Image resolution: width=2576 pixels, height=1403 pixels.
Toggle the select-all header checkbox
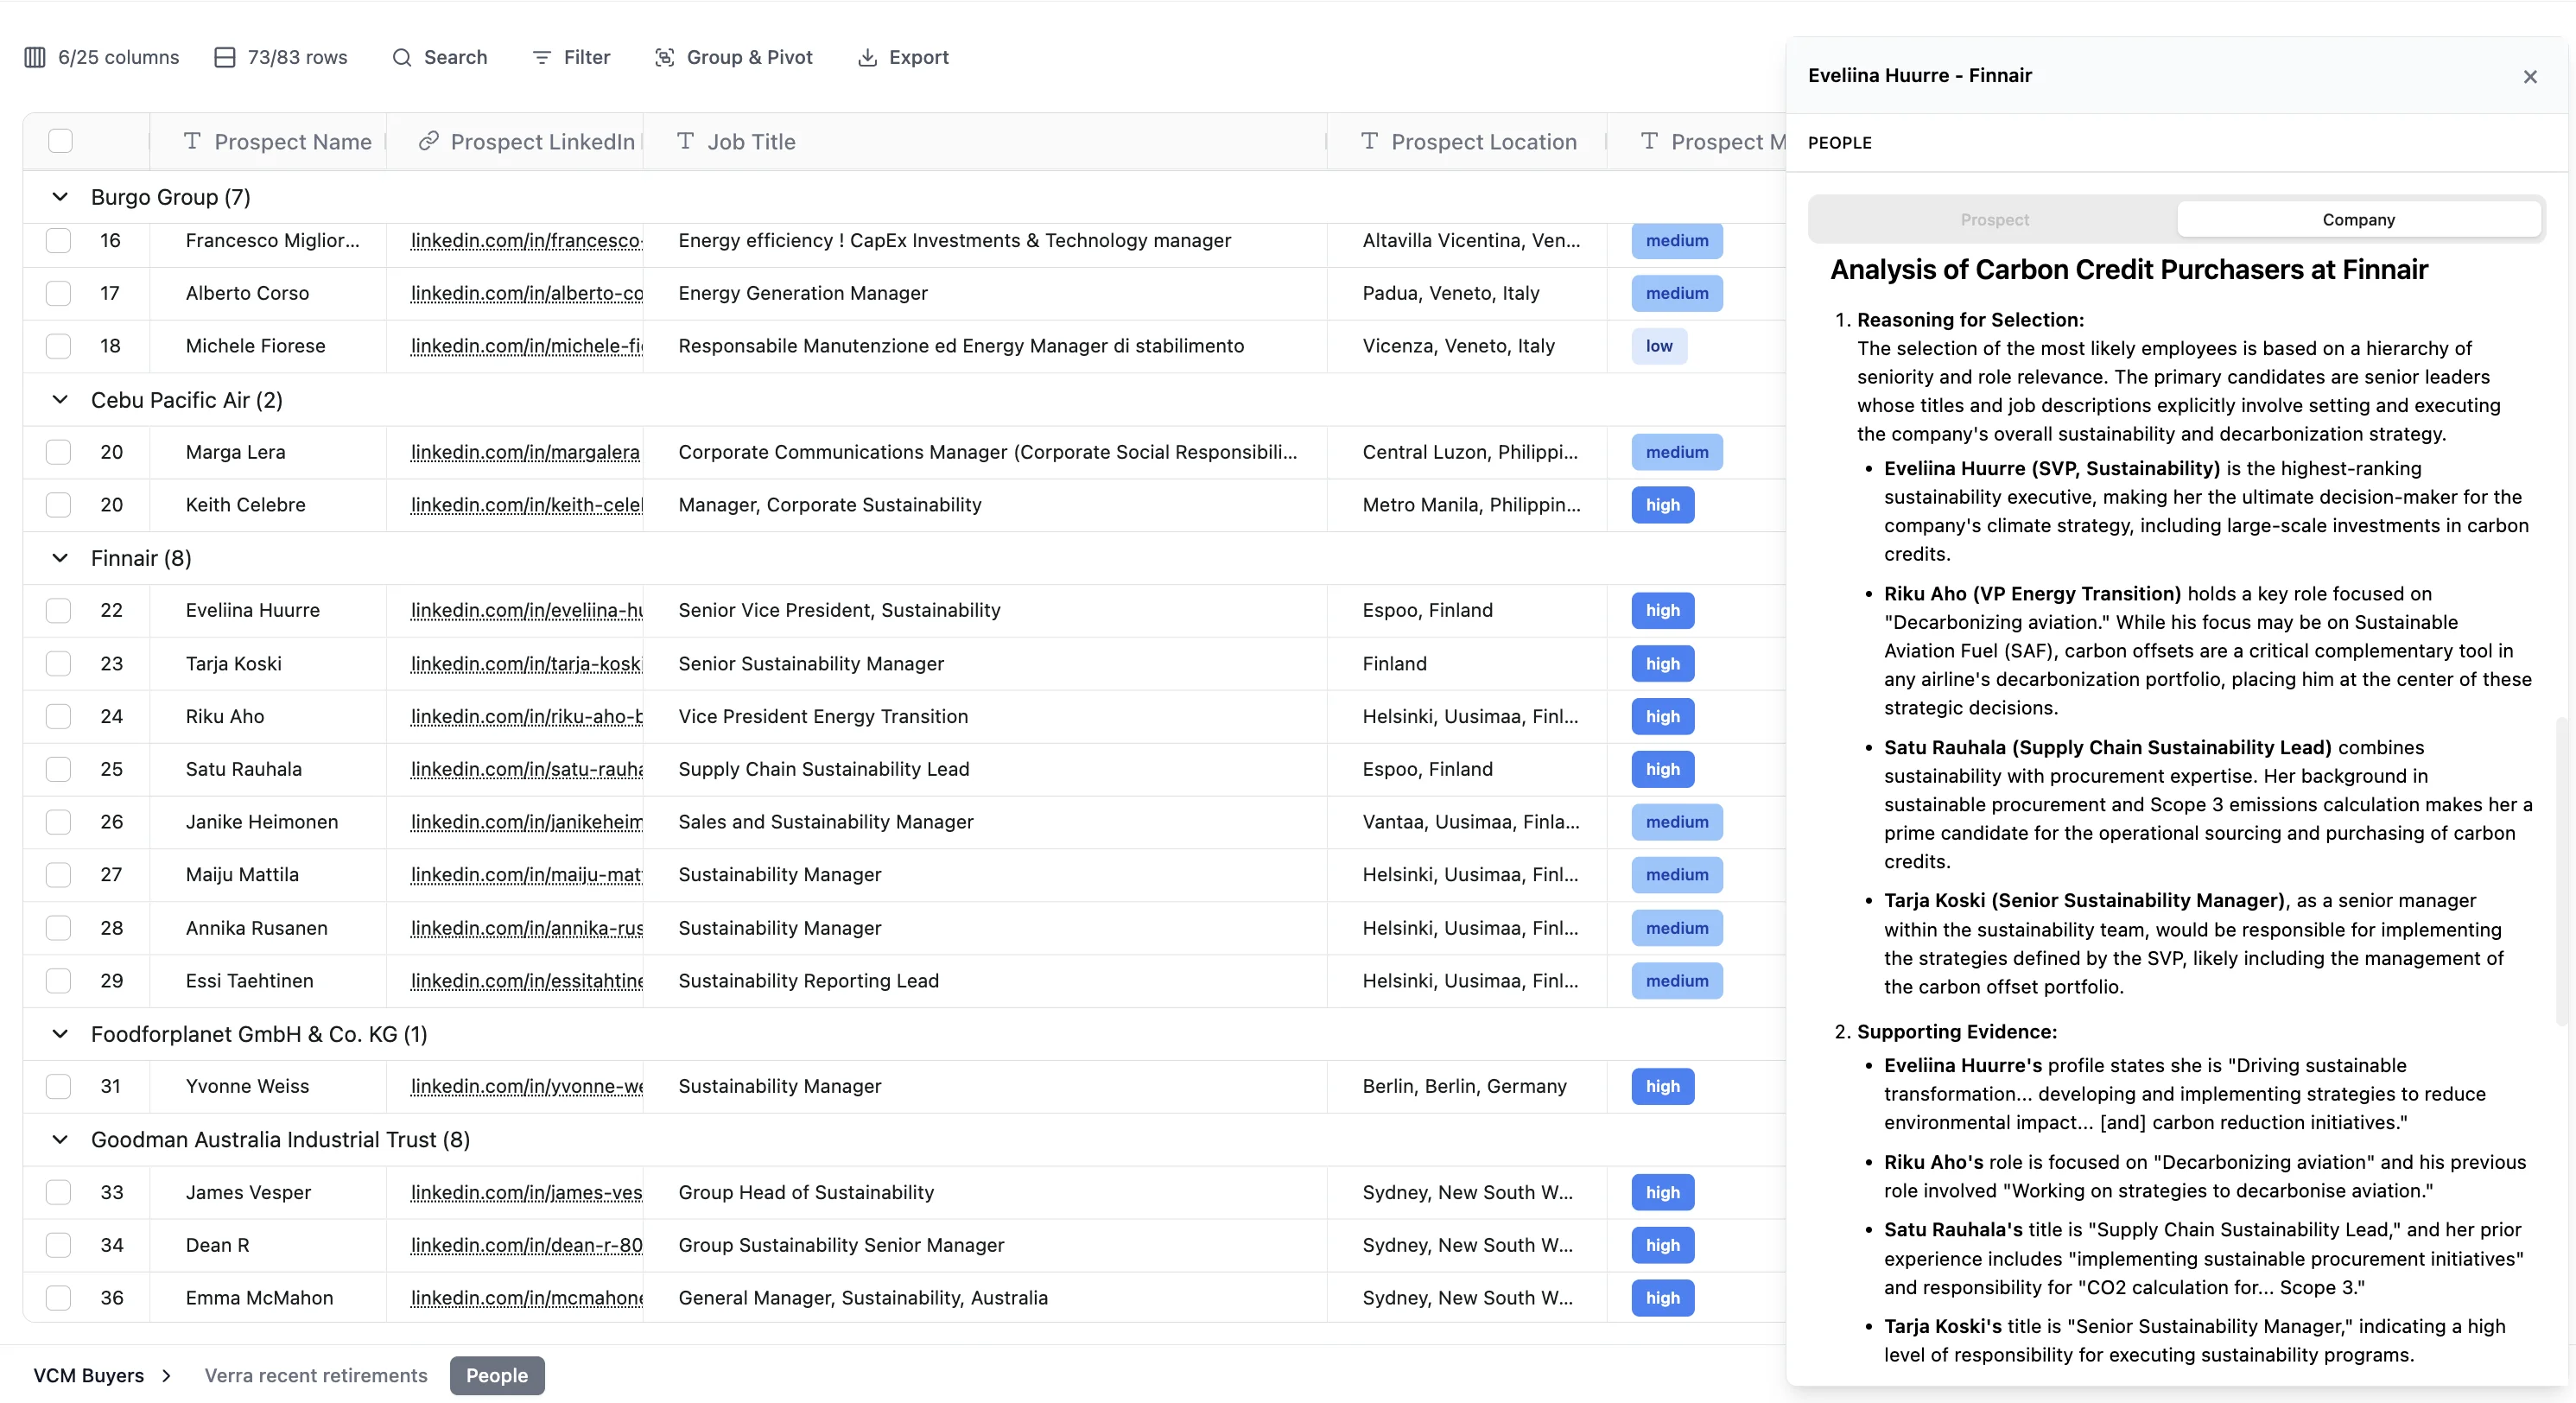coord(60,141)
